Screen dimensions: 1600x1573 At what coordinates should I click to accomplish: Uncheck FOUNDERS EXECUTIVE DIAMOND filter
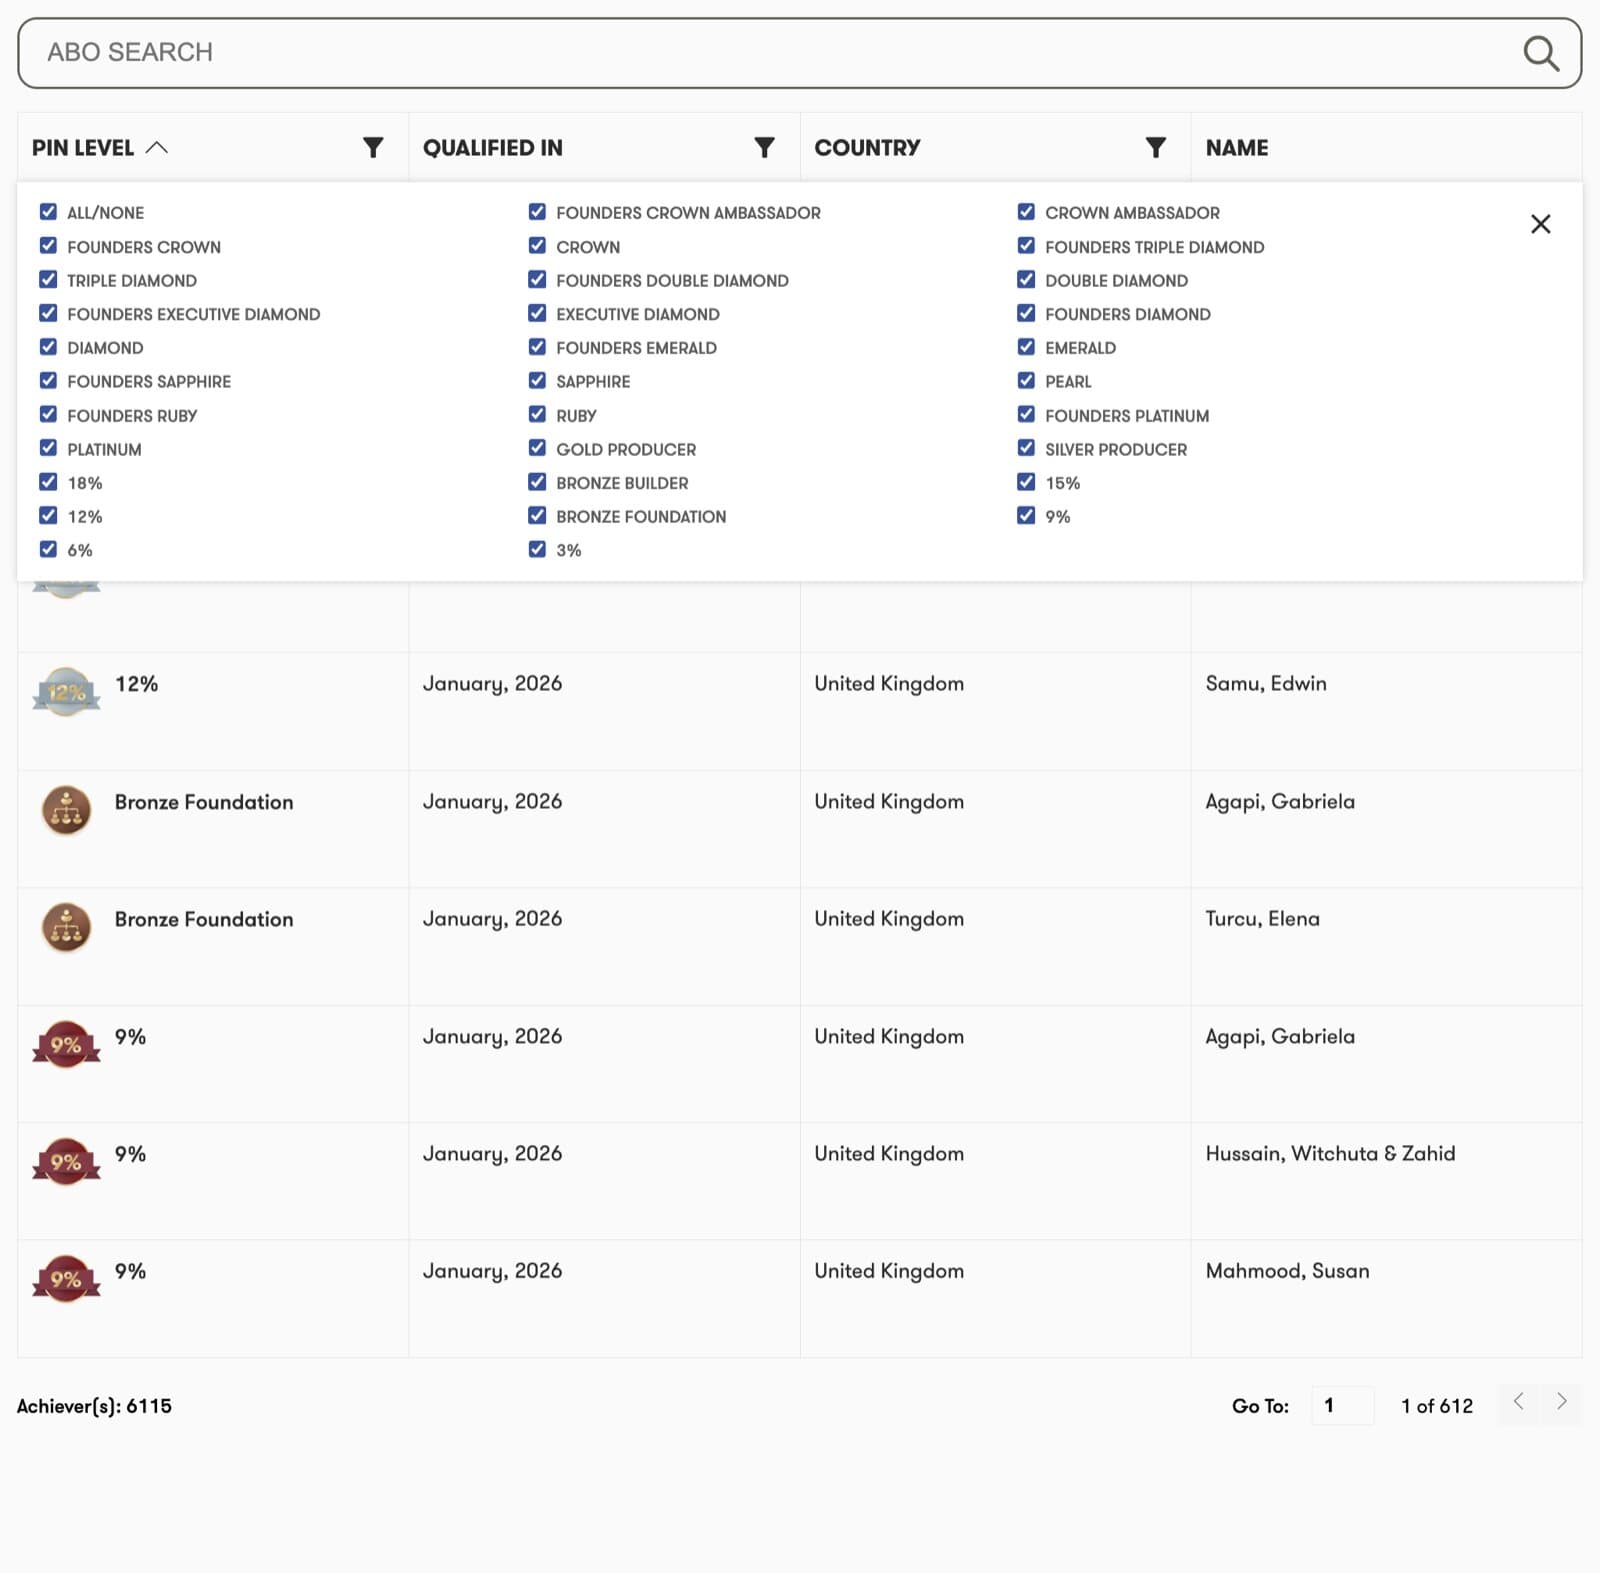[x=48, y=313]
